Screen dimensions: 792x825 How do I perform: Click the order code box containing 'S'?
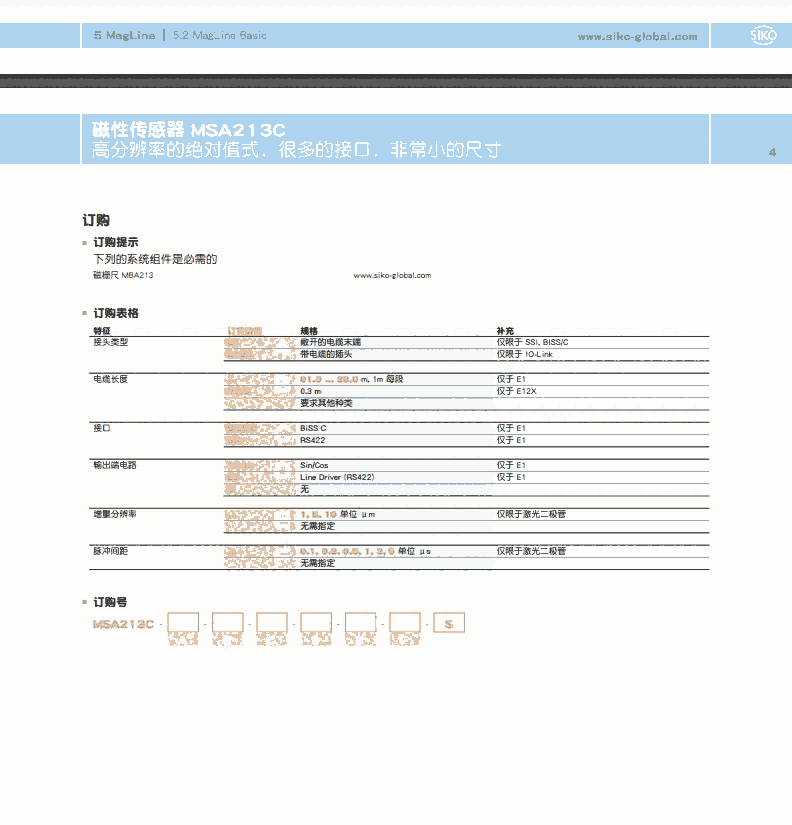[449, 624]
